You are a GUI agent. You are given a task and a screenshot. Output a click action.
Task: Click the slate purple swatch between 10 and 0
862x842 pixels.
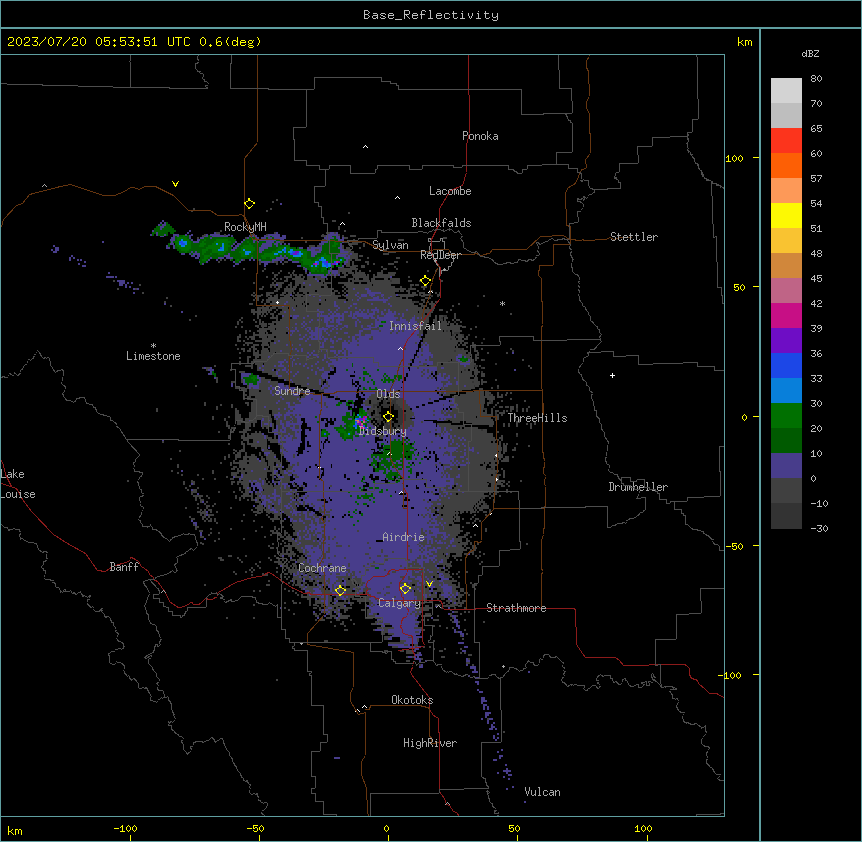[x=786, y=466]
